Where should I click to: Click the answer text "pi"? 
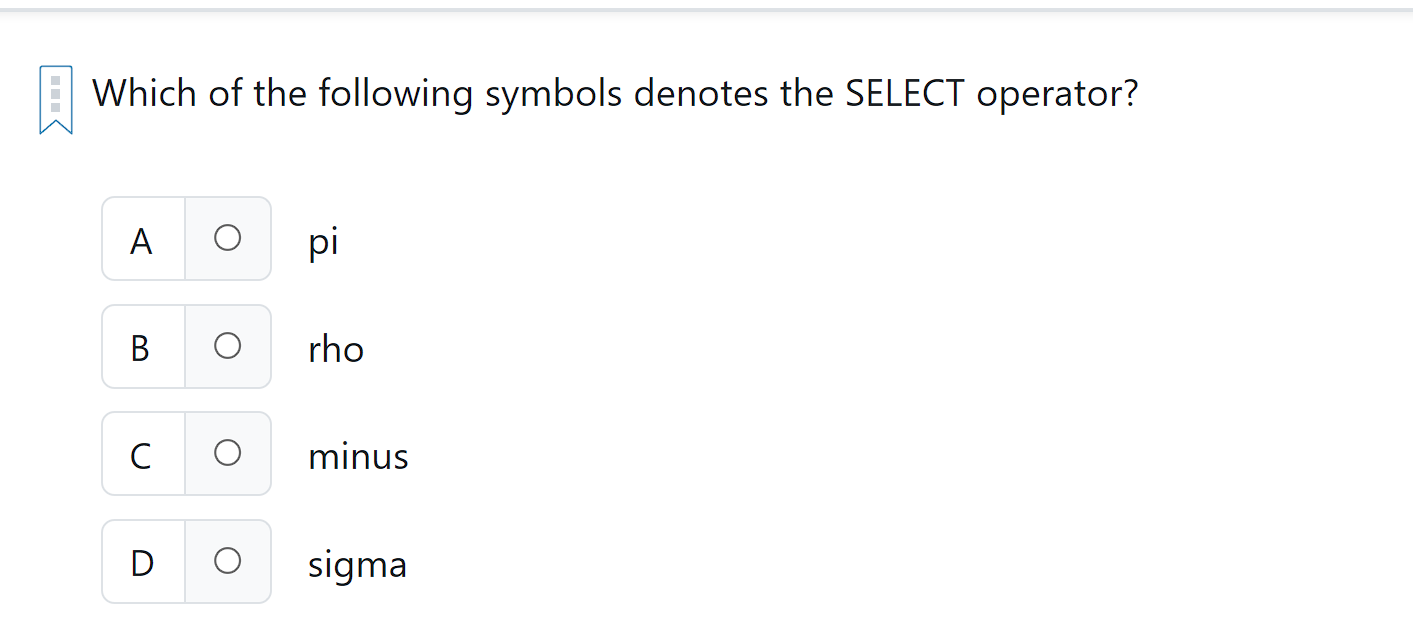click(x=323, y=240)
